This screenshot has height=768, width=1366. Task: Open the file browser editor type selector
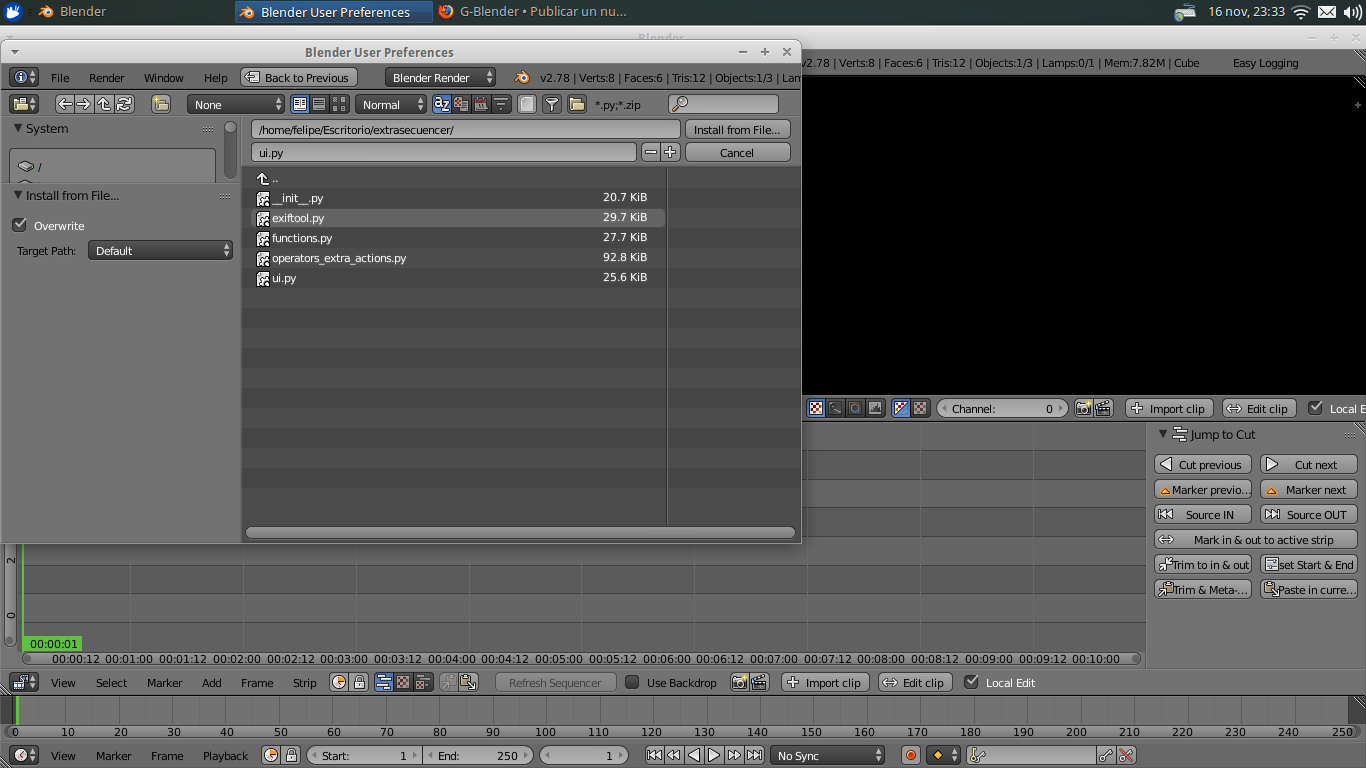coord(24,104)
